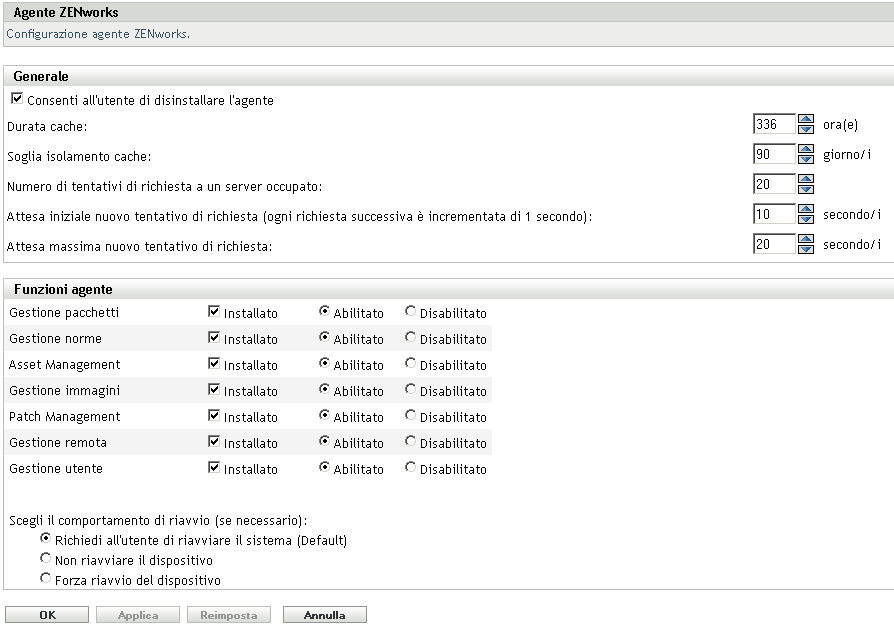Viewport: 894px width, 631px height.
Task: Click the OK button
Action: (x=47, y=616)
